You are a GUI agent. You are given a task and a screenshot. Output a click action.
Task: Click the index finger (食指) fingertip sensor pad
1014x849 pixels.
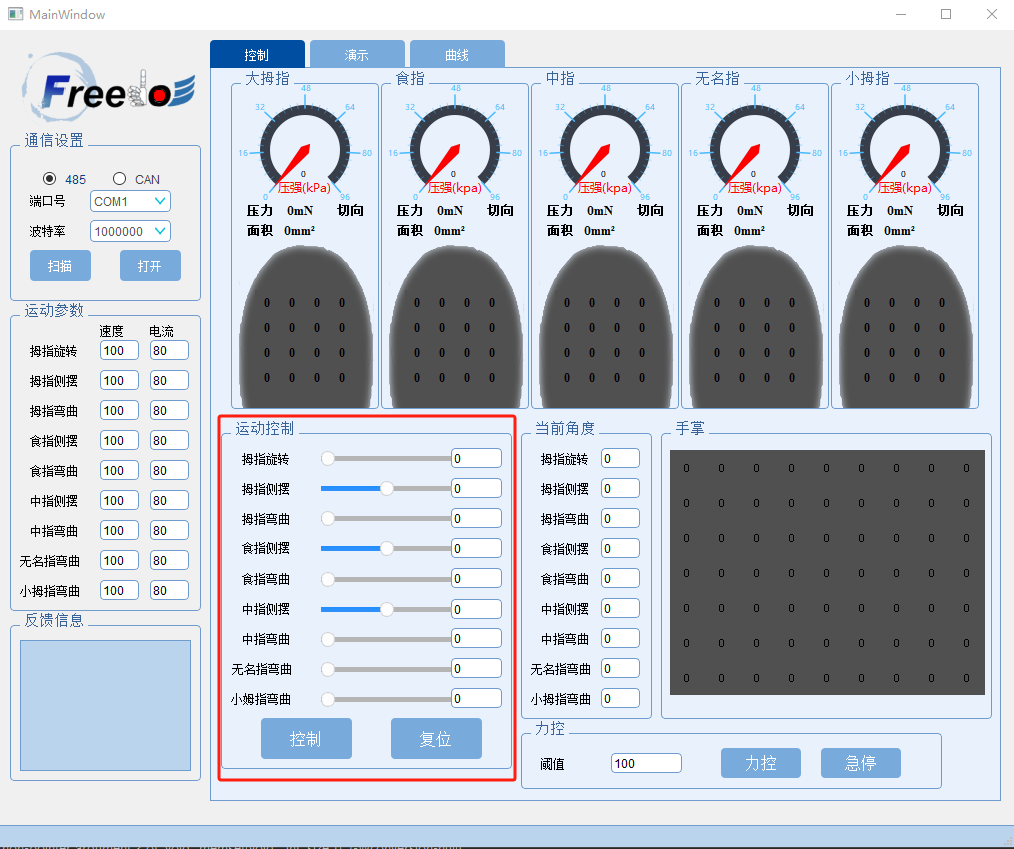[x=455, y=327]
